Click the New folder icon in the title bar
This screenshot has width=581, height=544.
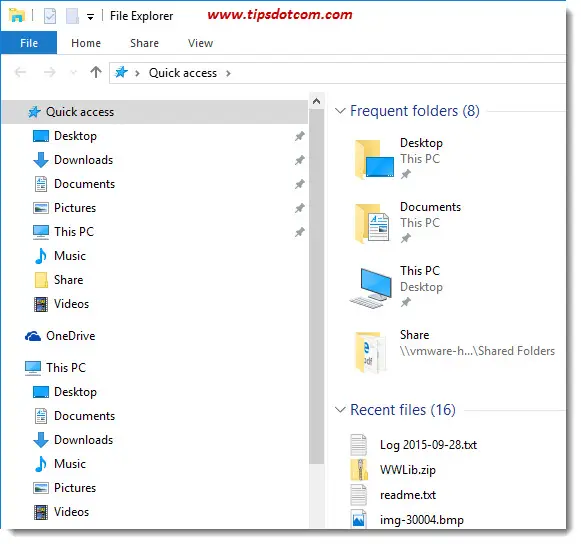(72, 16)
